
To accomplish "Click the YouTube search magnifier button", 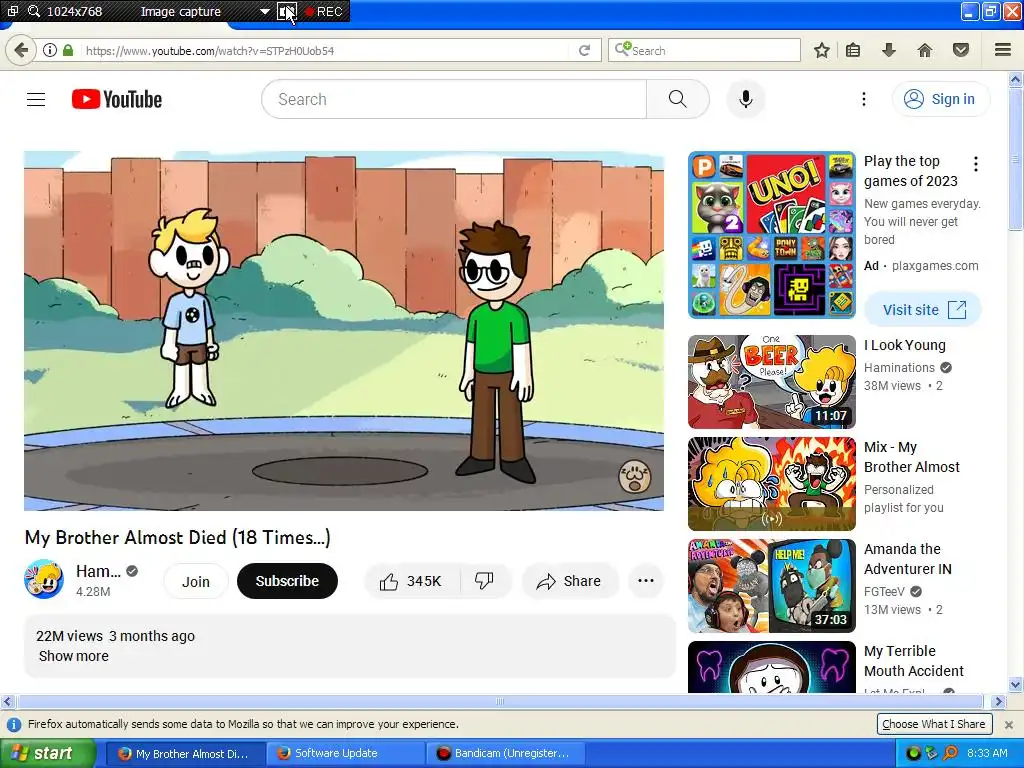I will tap(677, 99).
